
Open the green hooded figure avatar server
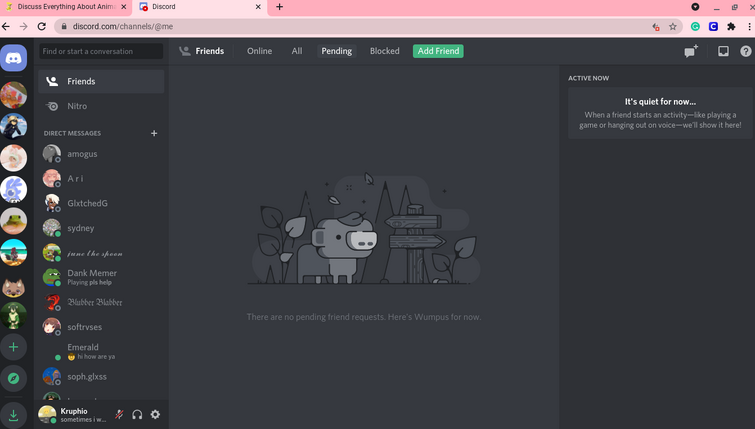tap(13, 315)
